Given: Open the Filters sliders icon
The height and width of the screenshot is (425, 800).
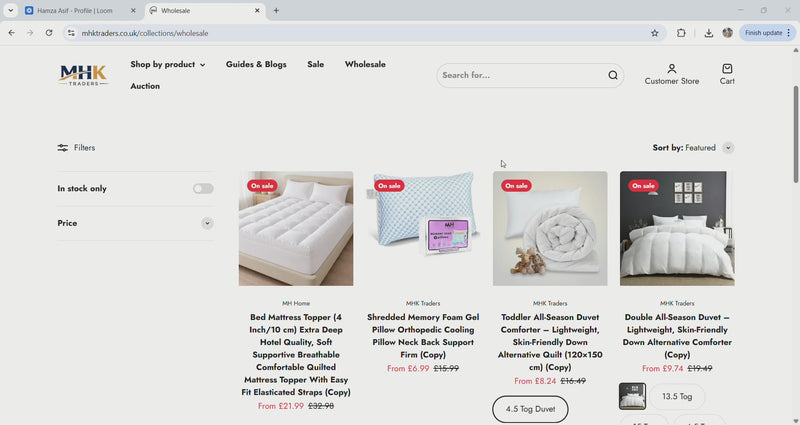Looking at the screenshot, I should pyautogui.click(x=63, y=148).
